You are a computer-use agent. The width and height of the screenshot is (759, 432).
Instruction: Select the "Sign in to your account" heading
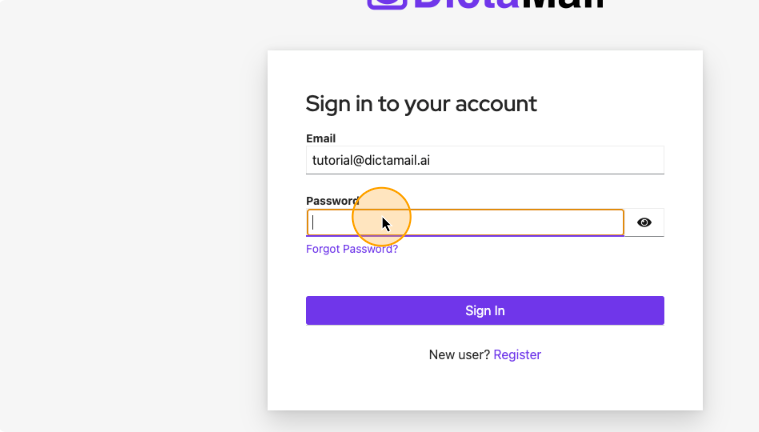pyautogui.click(x=421, y=104)
